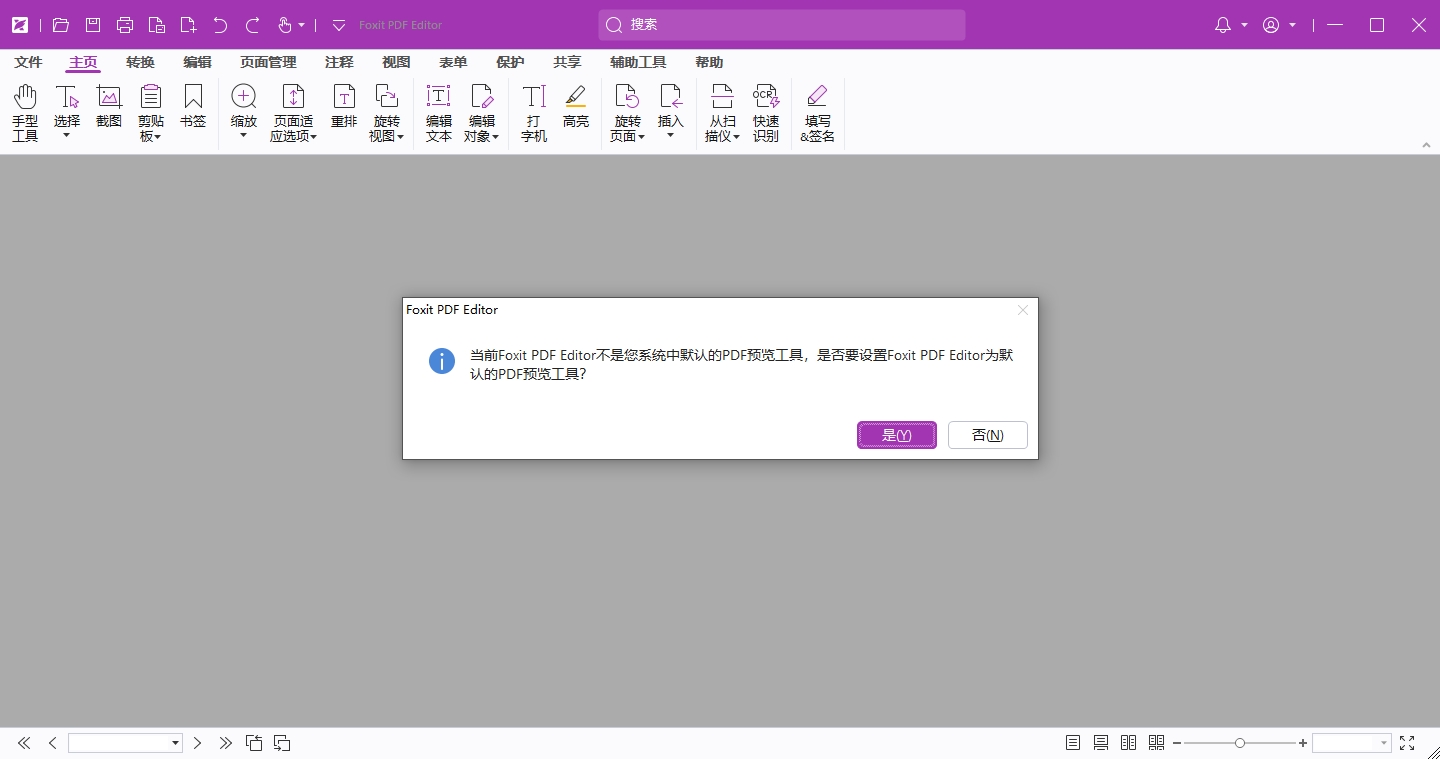Open the notifications bell icon
This screenshot has width=1440, height=759.
1223,25
